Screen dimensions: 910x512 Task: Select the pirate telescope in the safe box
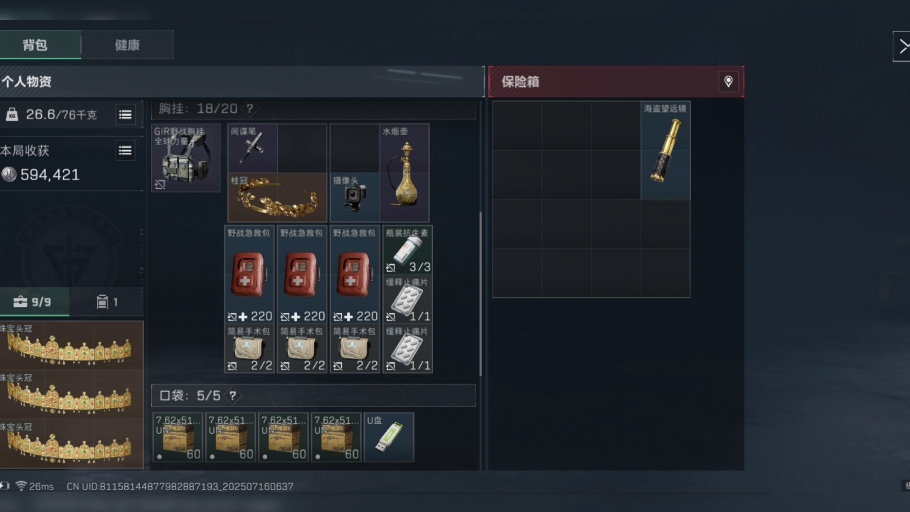(x=665, y=150)
